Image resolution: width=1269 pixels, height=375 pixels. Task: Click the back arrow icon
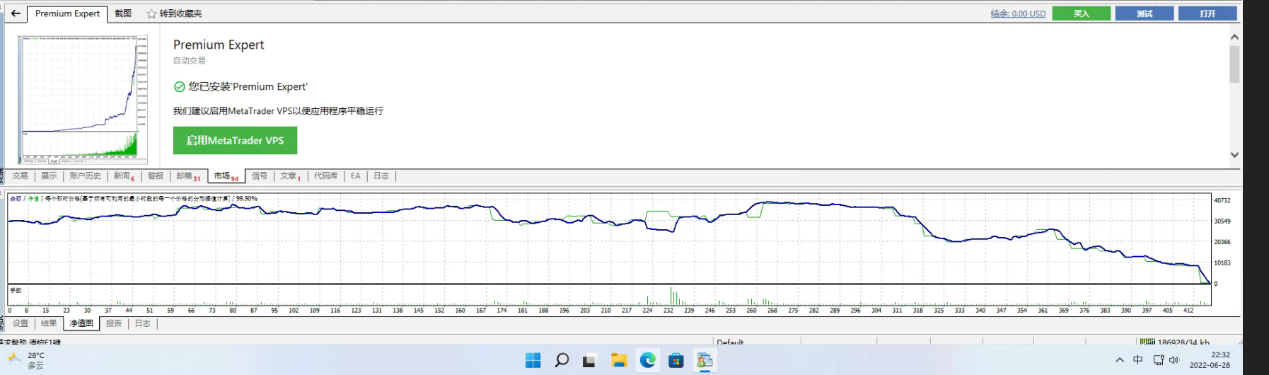14,14
